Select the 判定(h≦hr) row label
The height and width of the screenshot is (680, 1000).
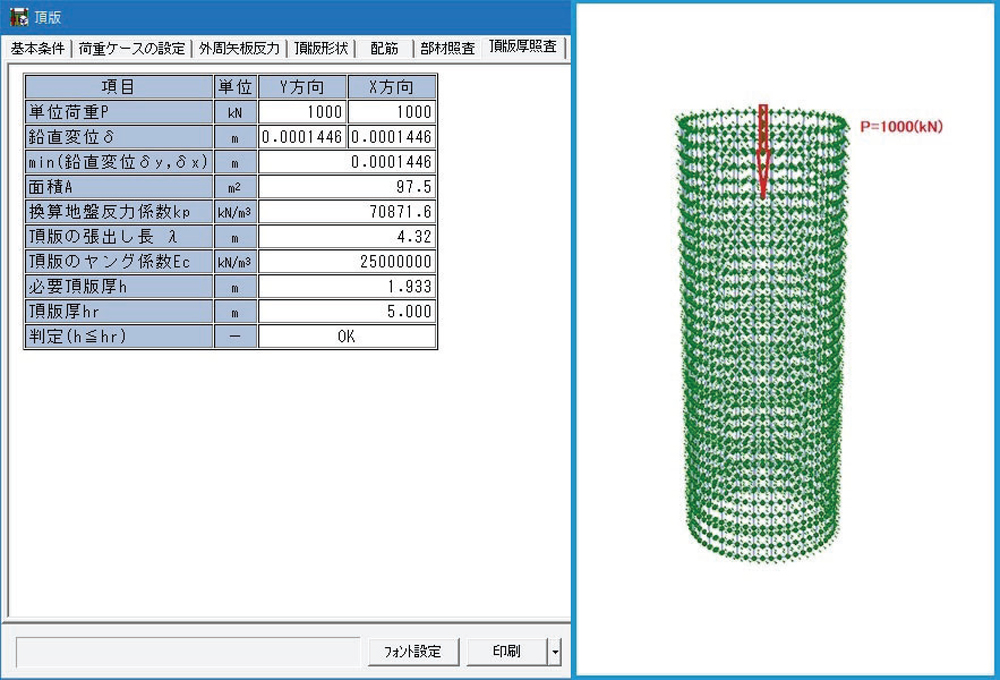(x=118, y=336)
